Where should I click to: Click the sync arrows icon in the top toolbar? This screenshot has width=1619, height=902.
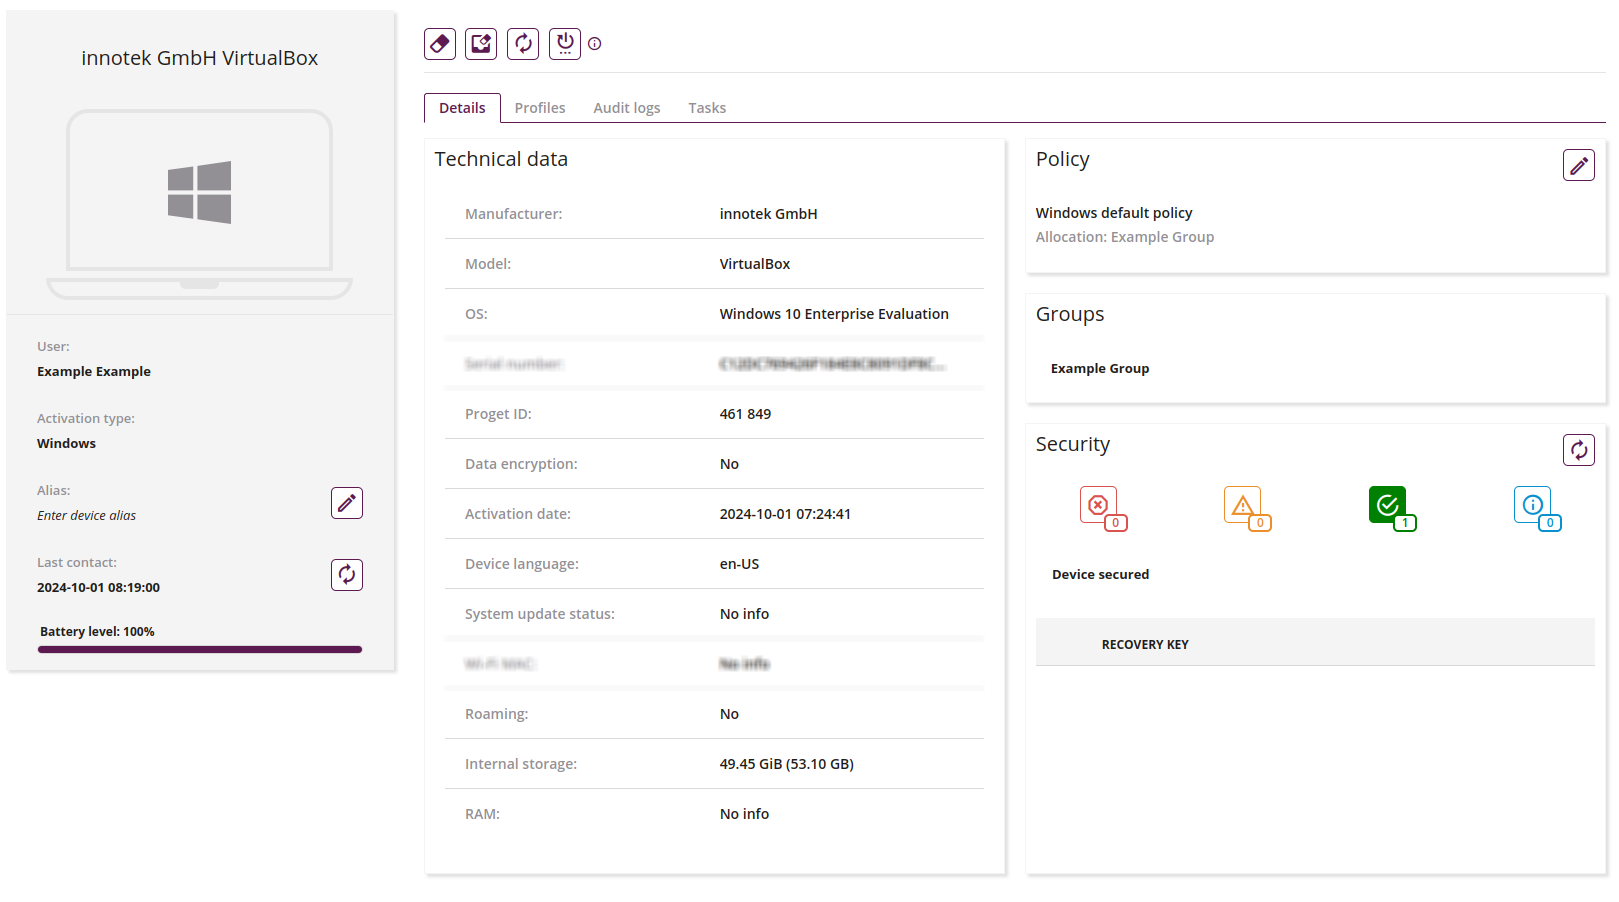coord(523,44)
